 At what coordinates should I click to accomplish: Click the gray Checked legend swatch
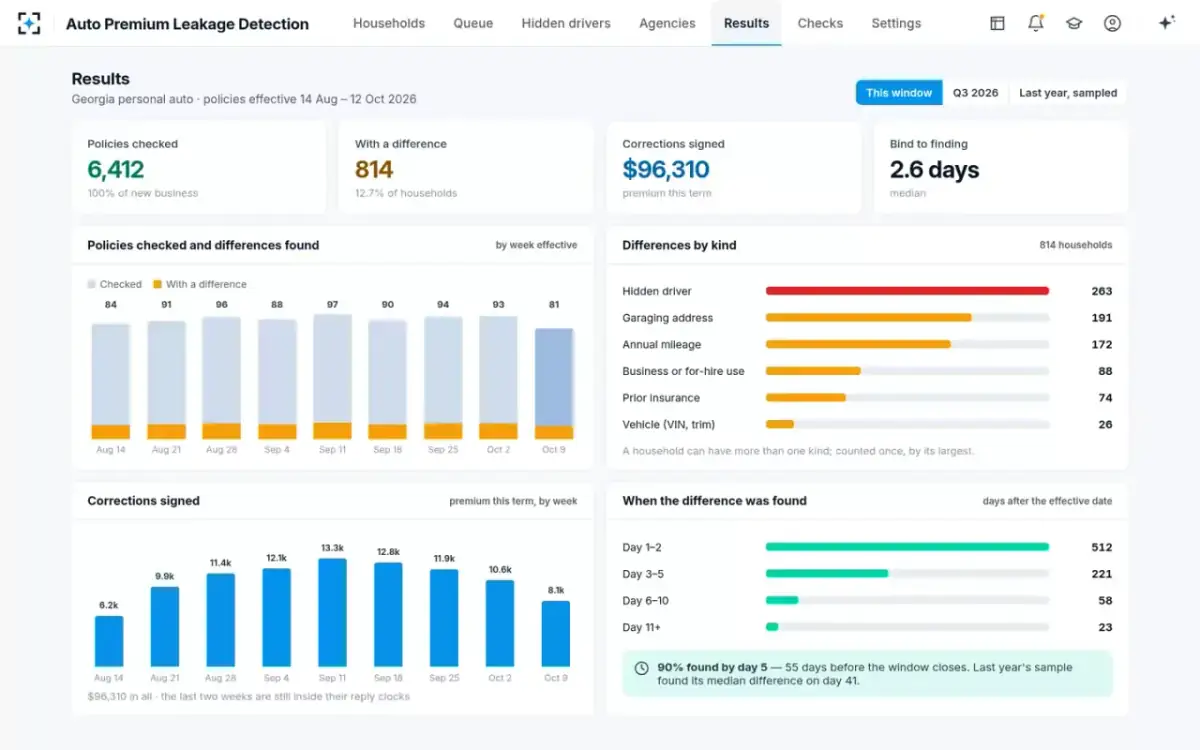tap(91, 284)
